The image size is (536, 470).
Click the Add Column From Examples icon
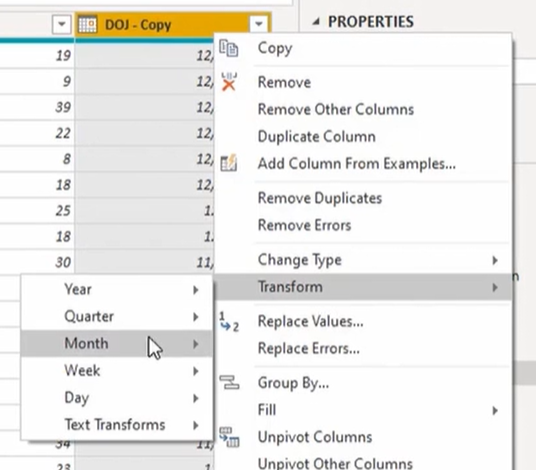[228, 163]
